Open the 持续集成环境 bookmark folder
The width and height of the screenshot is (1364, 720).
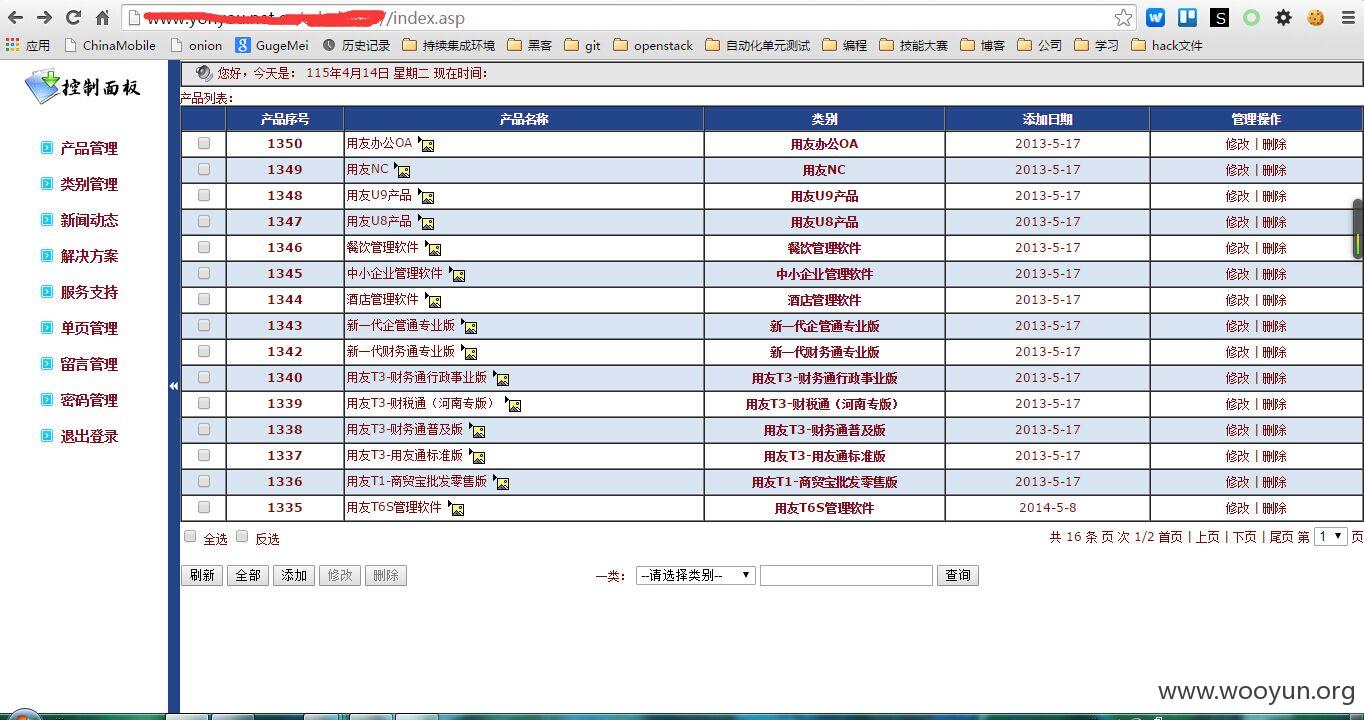coord(448,45)
